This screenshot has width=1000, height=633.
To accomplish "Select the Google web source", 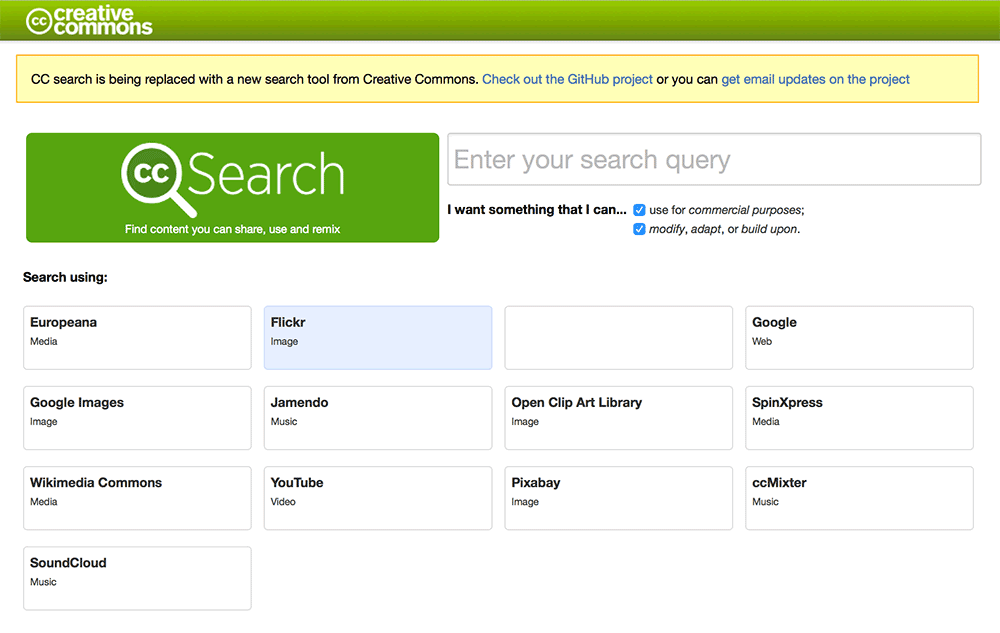I will click(859, 338).
